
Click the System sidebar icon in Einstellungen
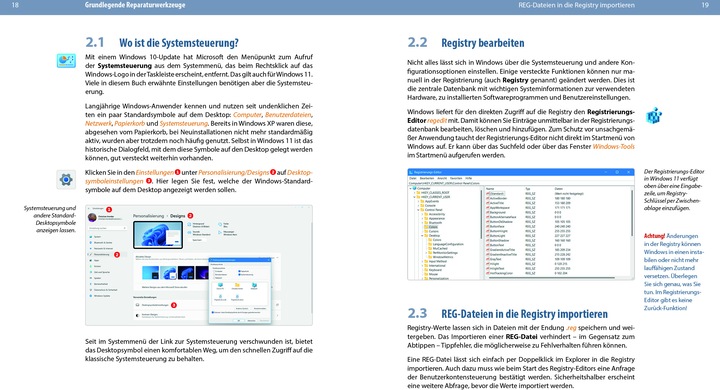(90, 237)
